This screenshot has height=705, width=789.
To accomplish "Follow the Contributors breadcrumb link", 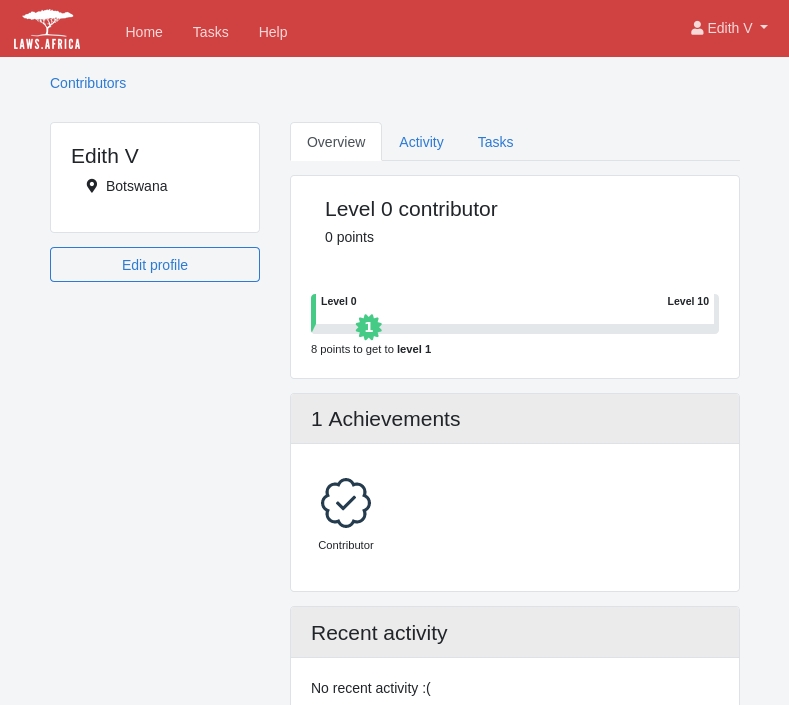I will [88, 83].
